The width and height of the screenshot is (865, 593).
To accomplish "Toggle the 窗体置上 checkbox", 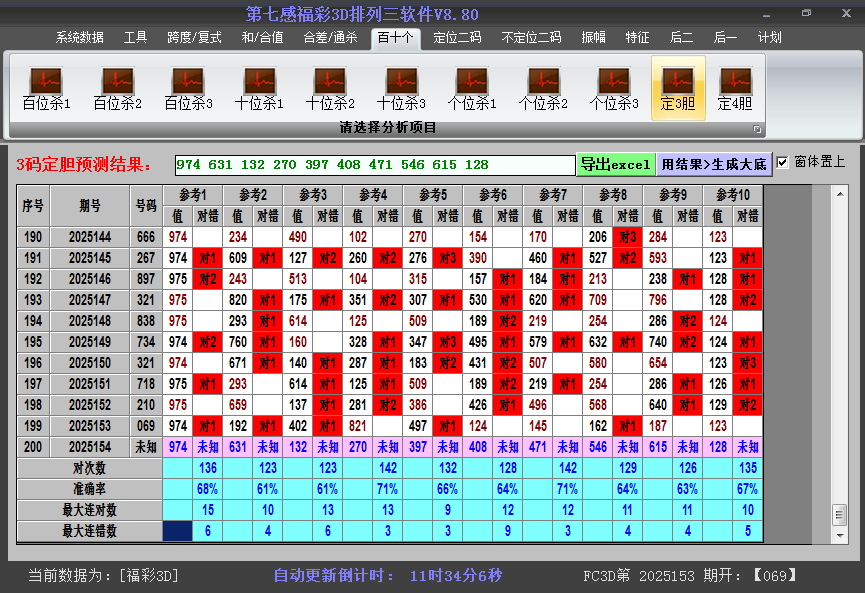I will pos(782,163).
